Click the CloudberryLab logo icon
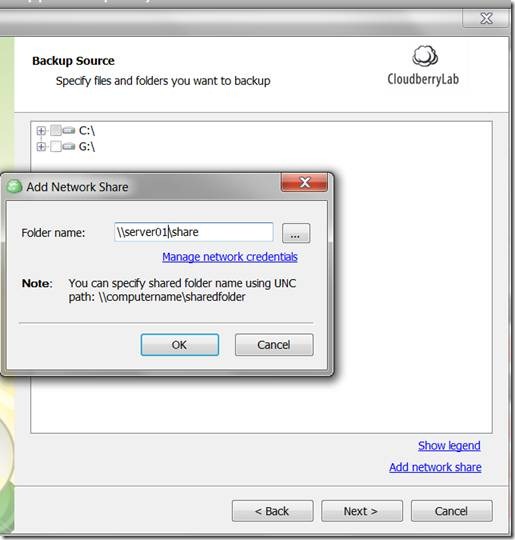Screen dimensions: 515x540 425,56
